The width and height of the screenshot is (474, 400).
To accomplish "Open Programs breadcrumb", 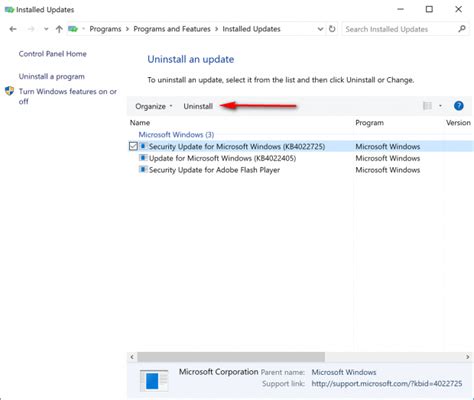I will click(105, 29).
